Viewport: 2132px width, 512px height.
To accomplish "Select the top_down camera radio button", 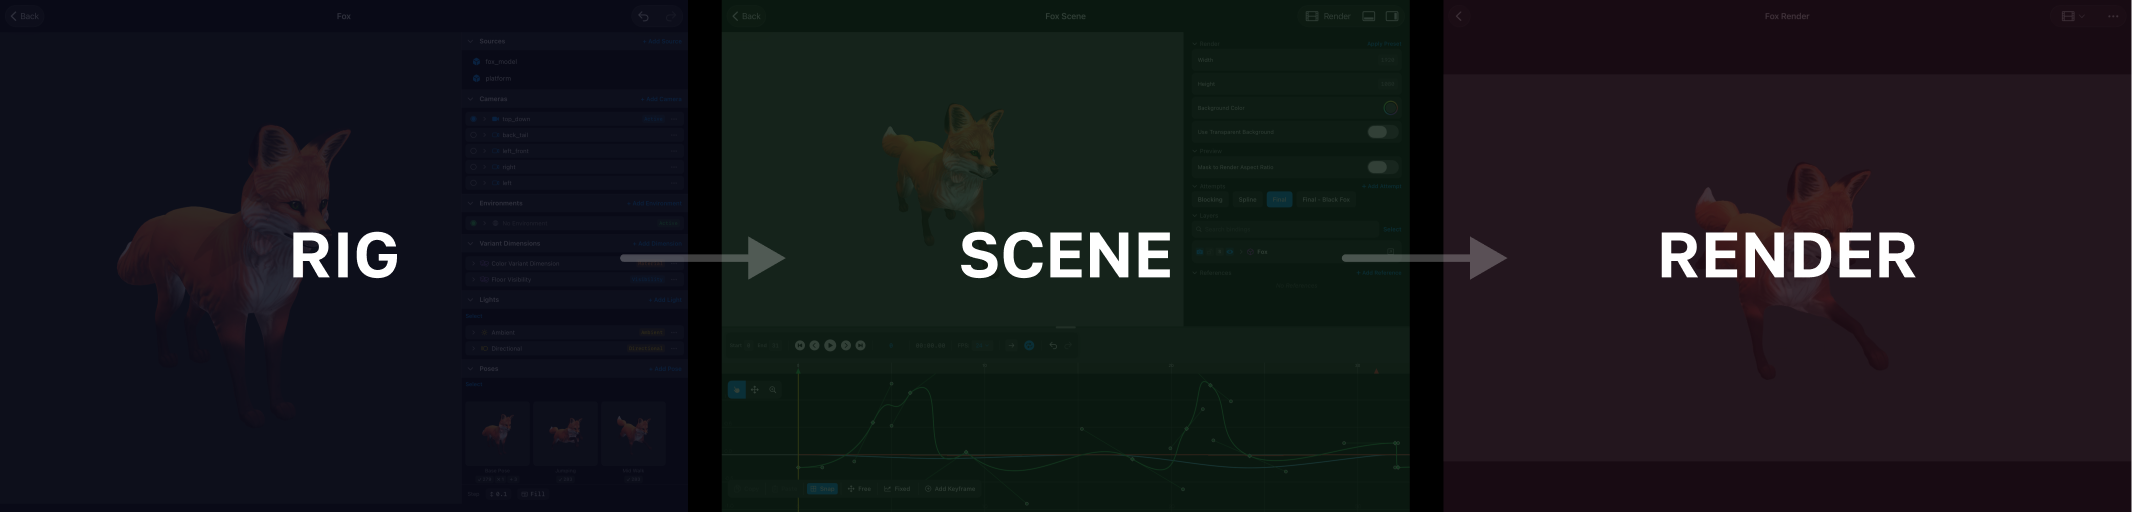I will (474, 118).
